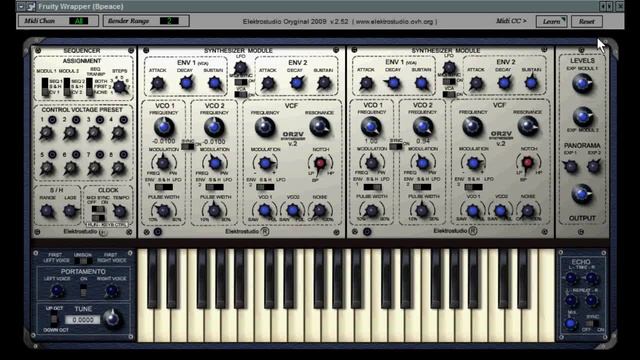
Task: Toggle the MODUL 2 assignment switch in Sequencer
Action: [67, 87]
